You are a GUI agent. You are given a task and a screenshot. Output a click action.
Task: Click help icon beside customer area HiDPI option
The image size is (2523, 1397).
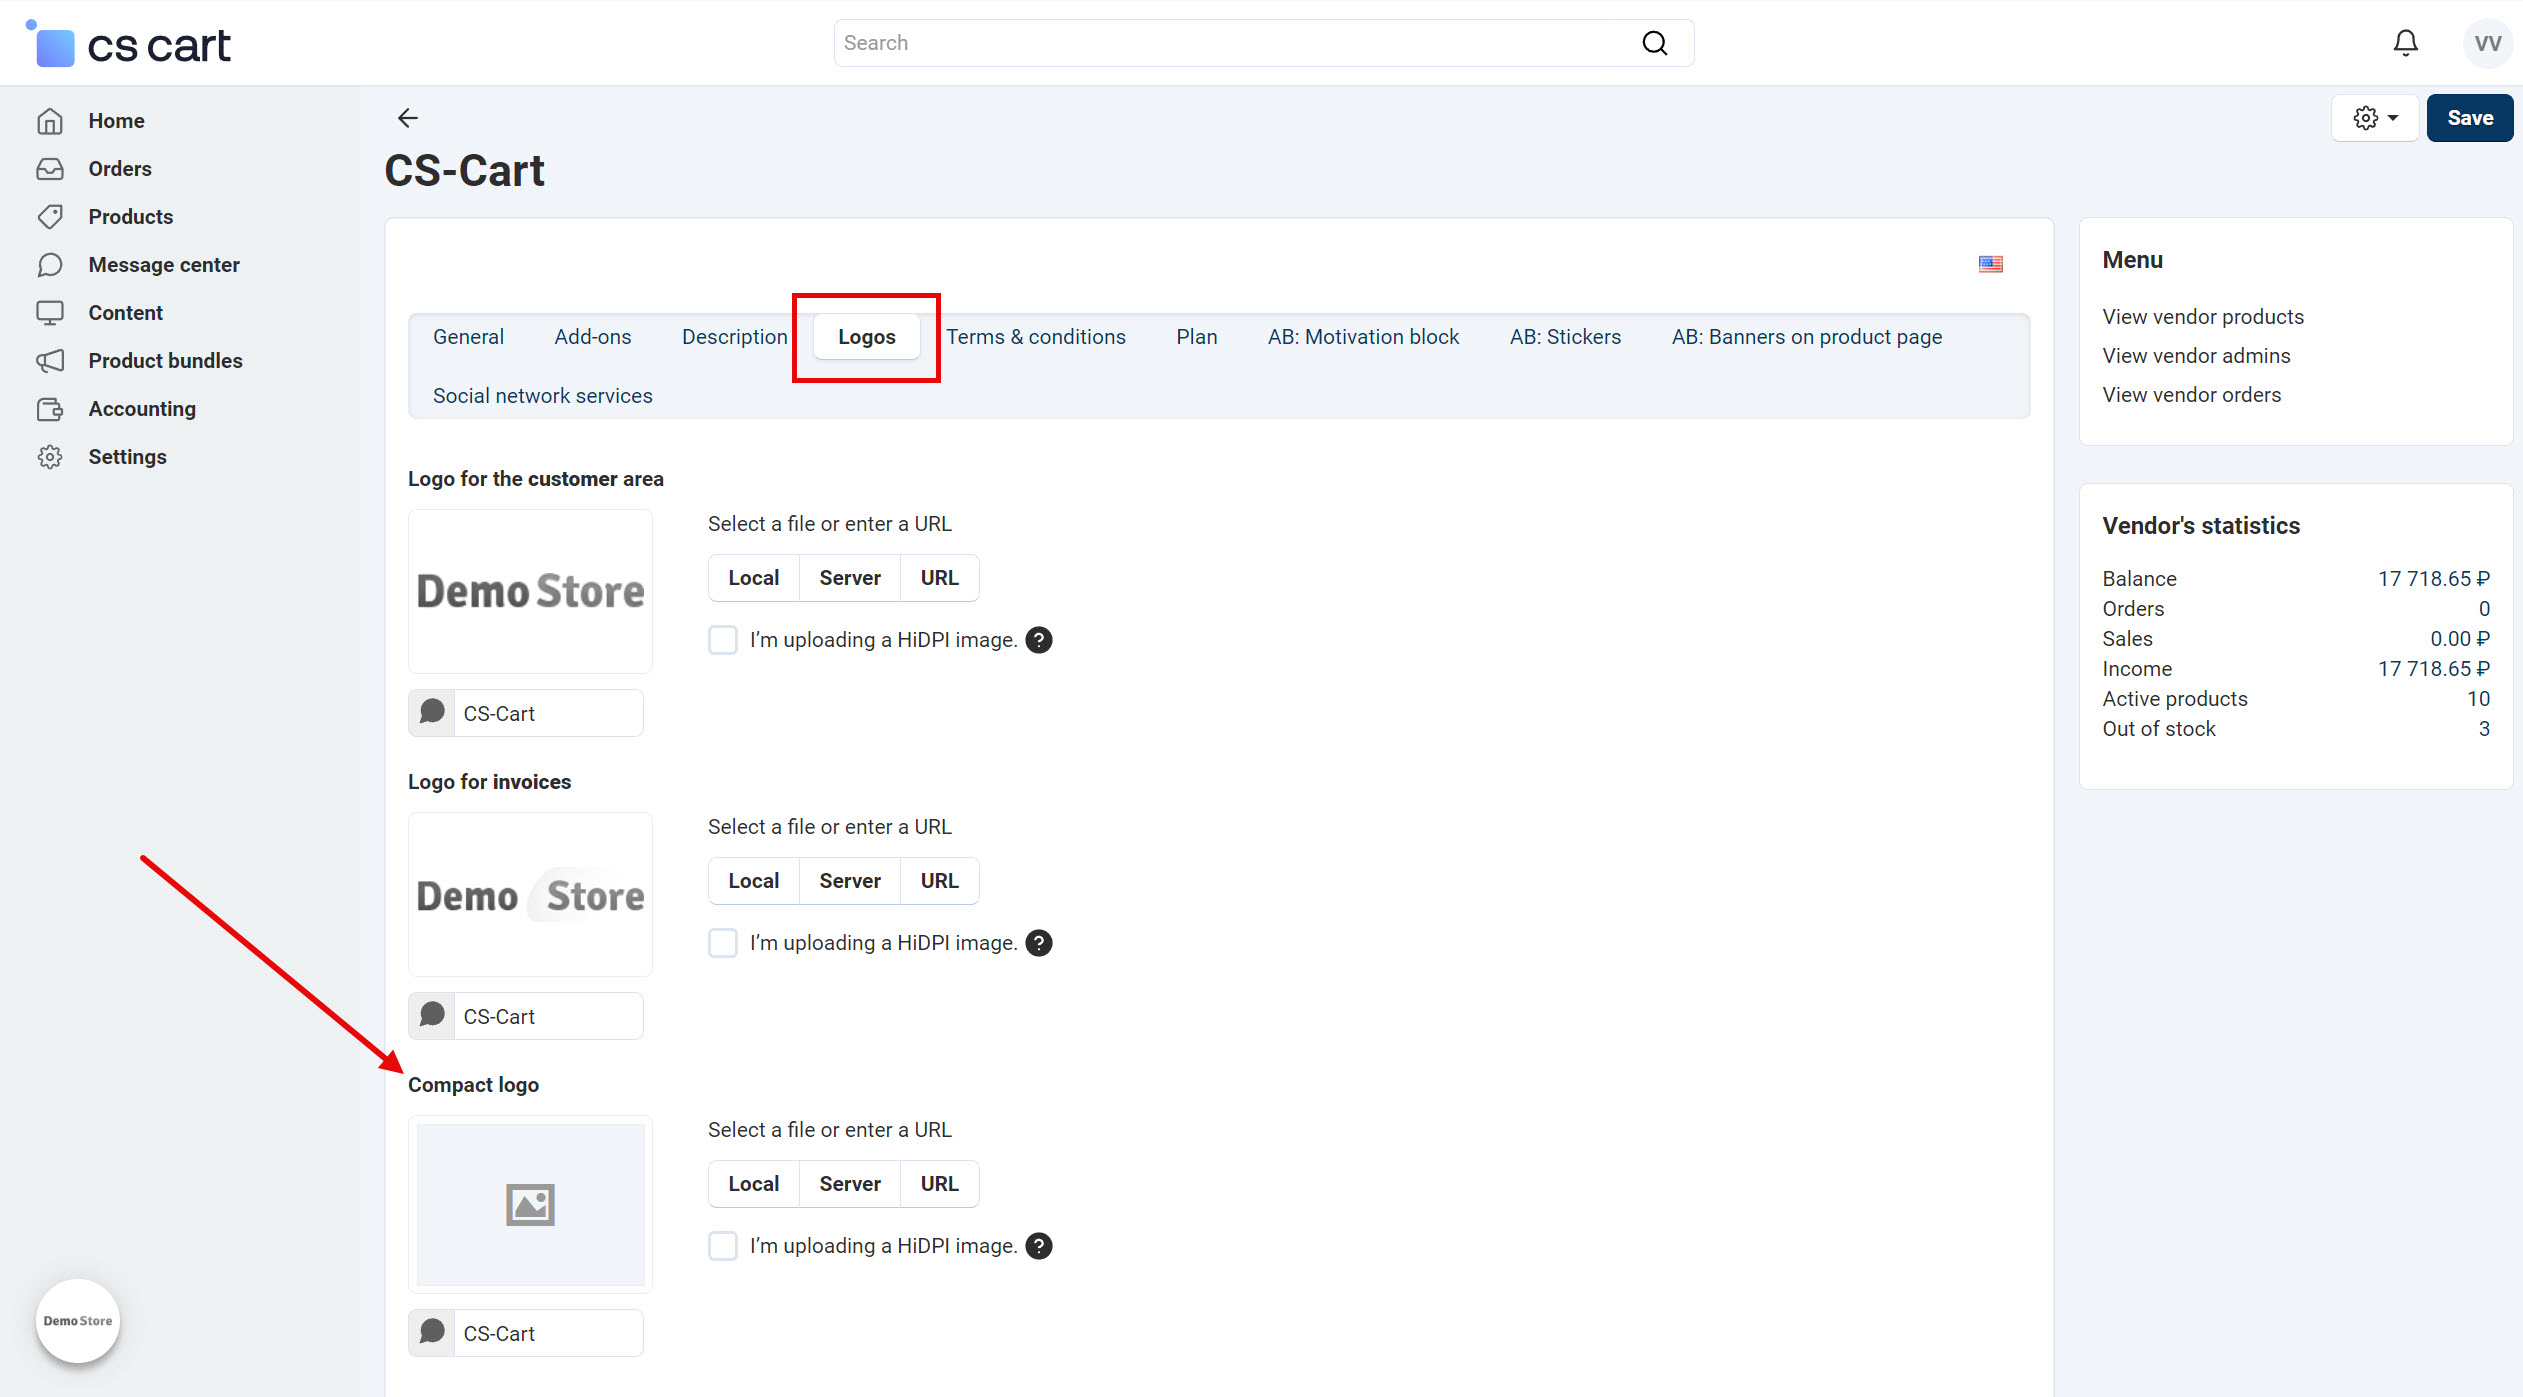point(1039,640)
